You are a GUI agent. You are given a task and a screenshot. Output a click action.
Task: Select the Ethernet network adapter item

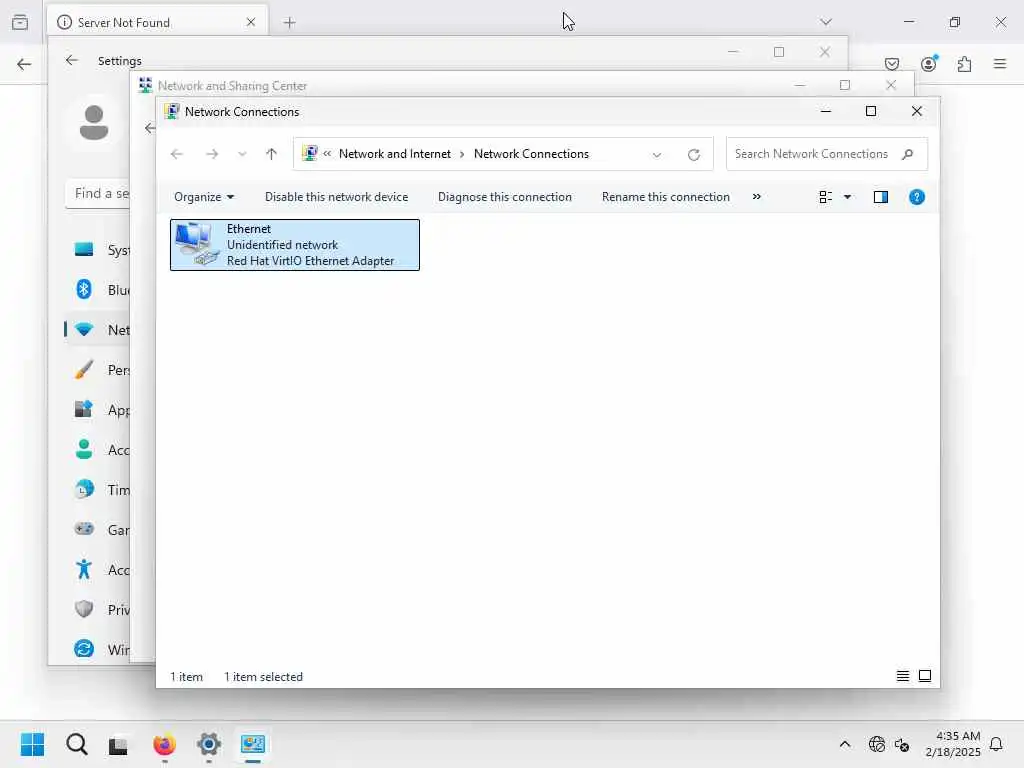[x=295, y=245]
